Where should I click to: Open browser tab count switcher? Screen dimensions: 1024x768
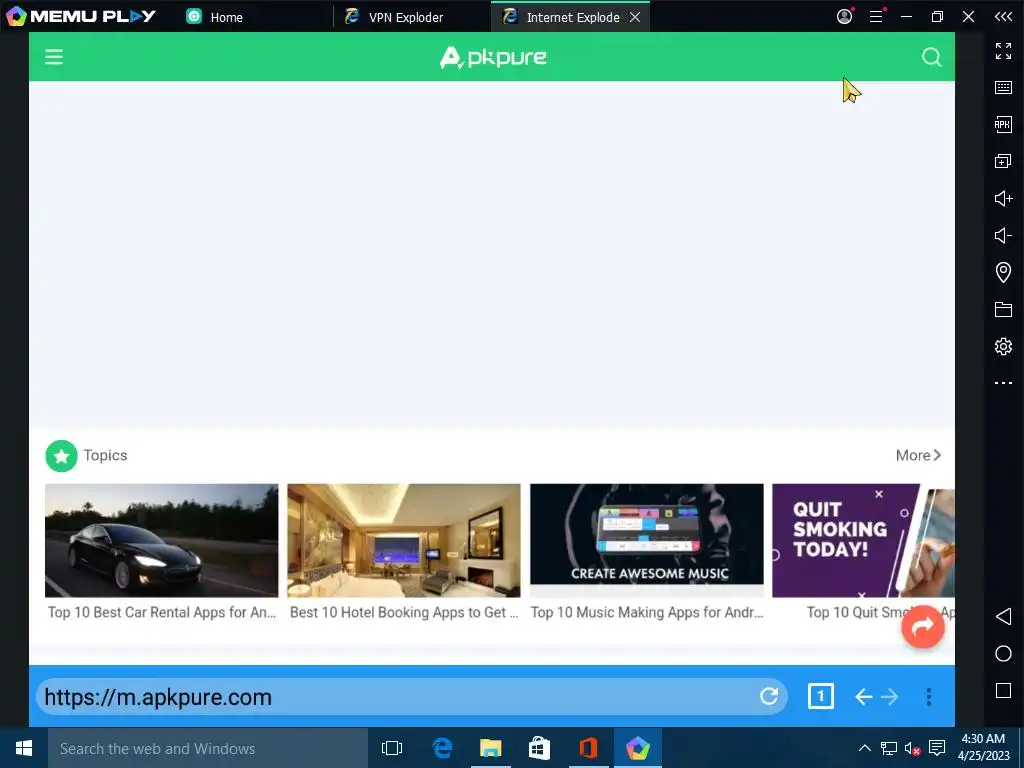click(820, 696)
